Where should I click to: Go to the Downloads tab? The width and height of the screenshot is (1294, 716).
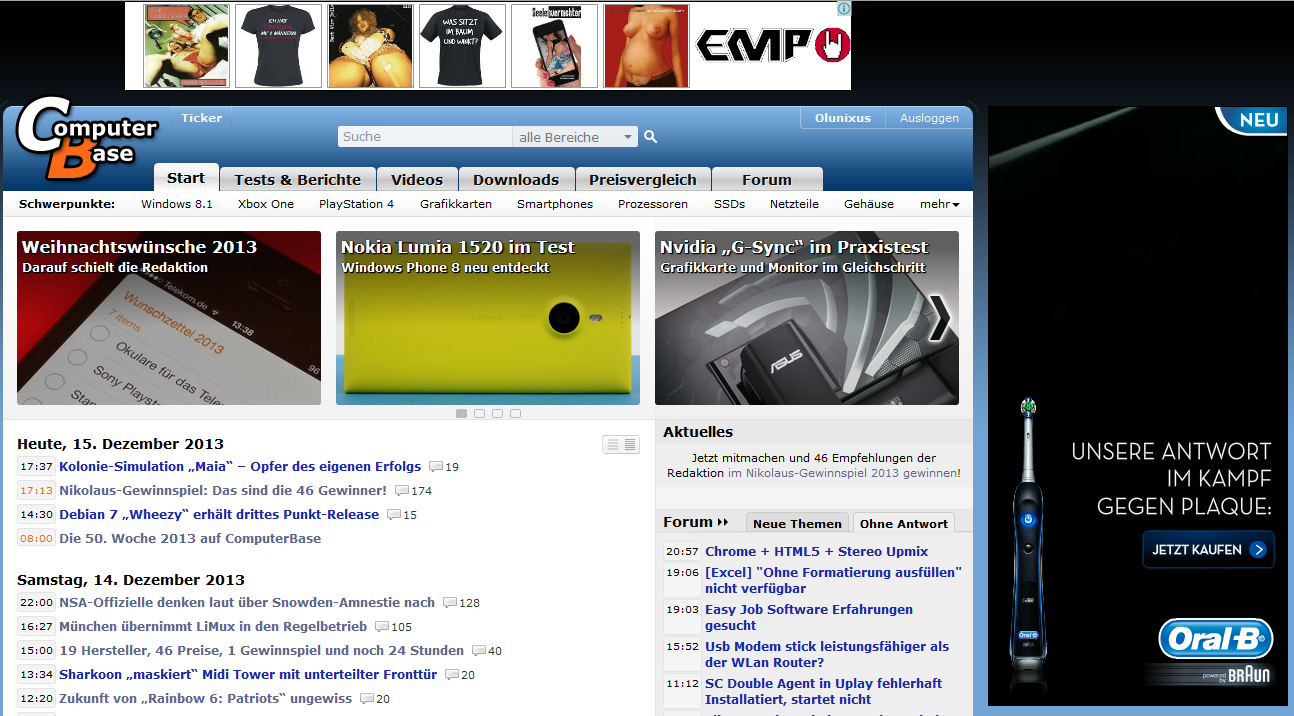click(x=516, y=180)
